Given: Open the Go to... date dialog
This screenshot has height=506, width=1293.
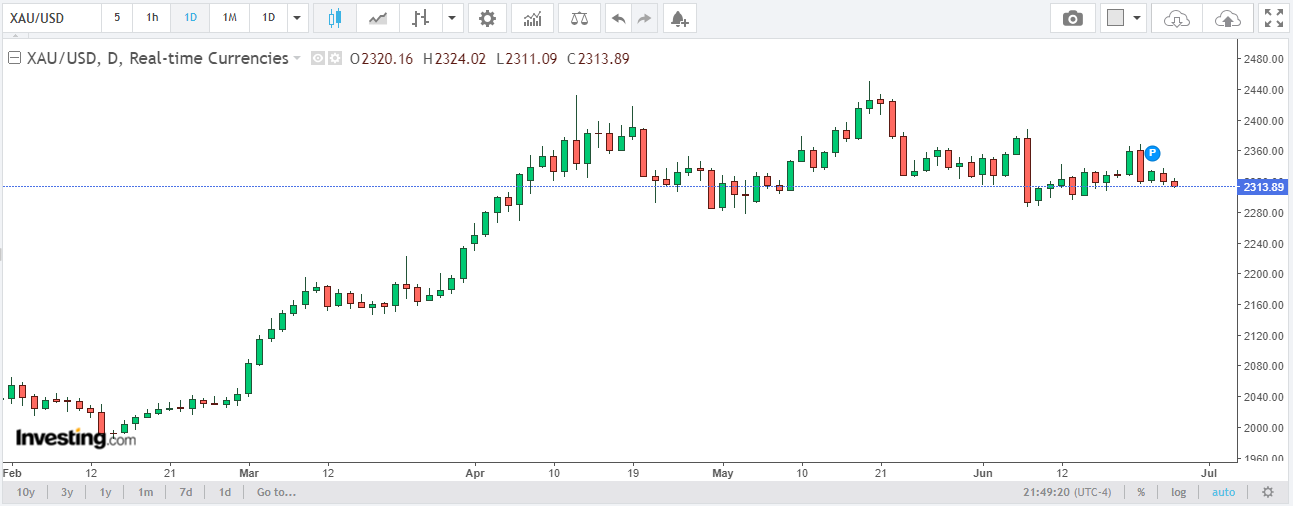Looking at the screenshot, I should (276, 492).
